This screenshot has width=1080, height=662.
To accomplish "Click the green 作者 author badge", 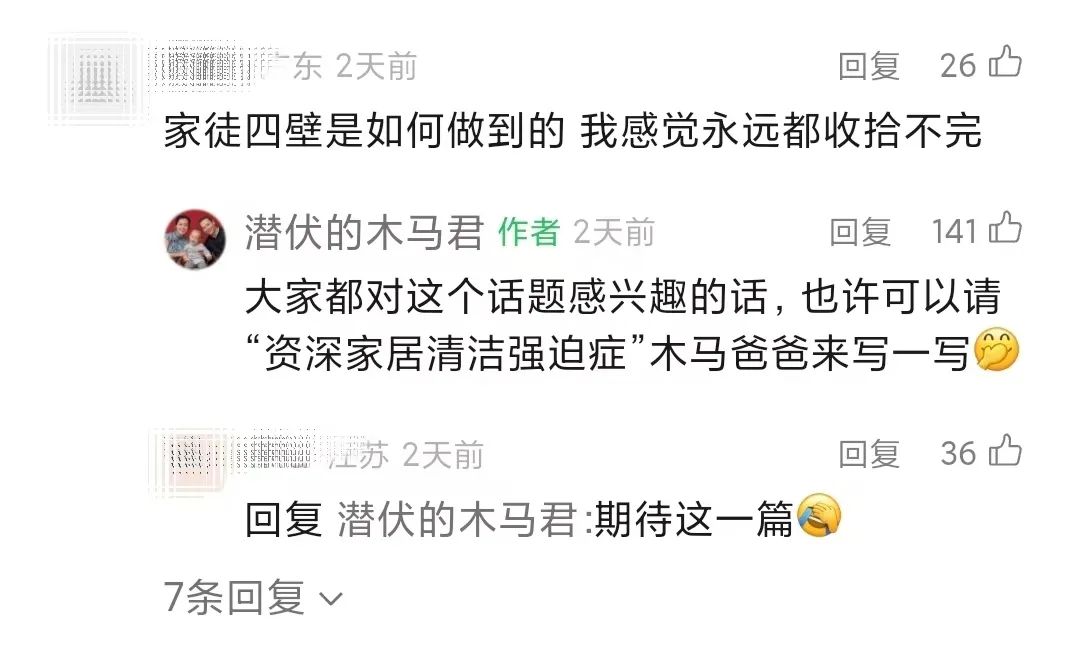I will coord(528,232).
